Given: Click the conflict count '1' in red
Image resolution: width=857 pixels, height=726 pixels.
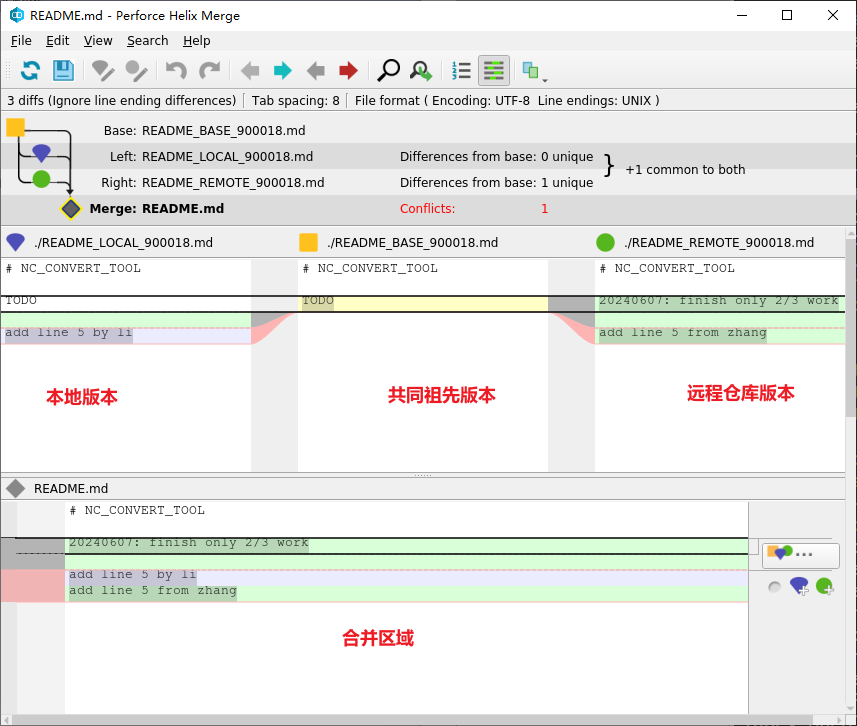Looking at the screenshot, I should 544,209.
